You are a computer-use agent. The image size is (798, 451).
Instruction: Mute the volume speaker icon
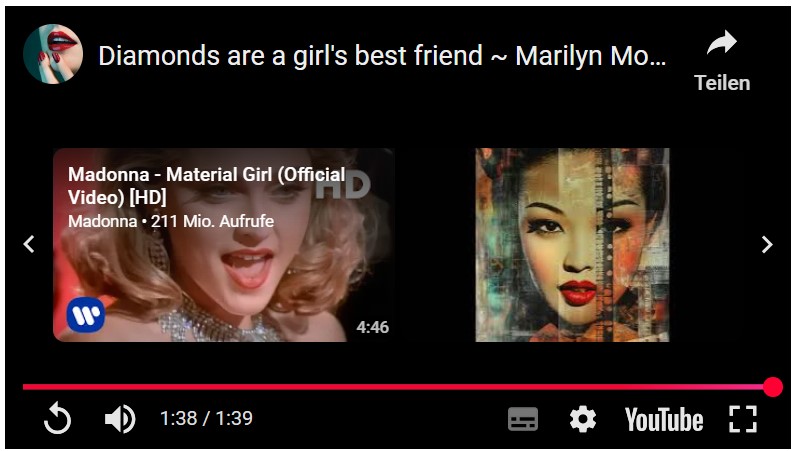(x=120, y=419)
